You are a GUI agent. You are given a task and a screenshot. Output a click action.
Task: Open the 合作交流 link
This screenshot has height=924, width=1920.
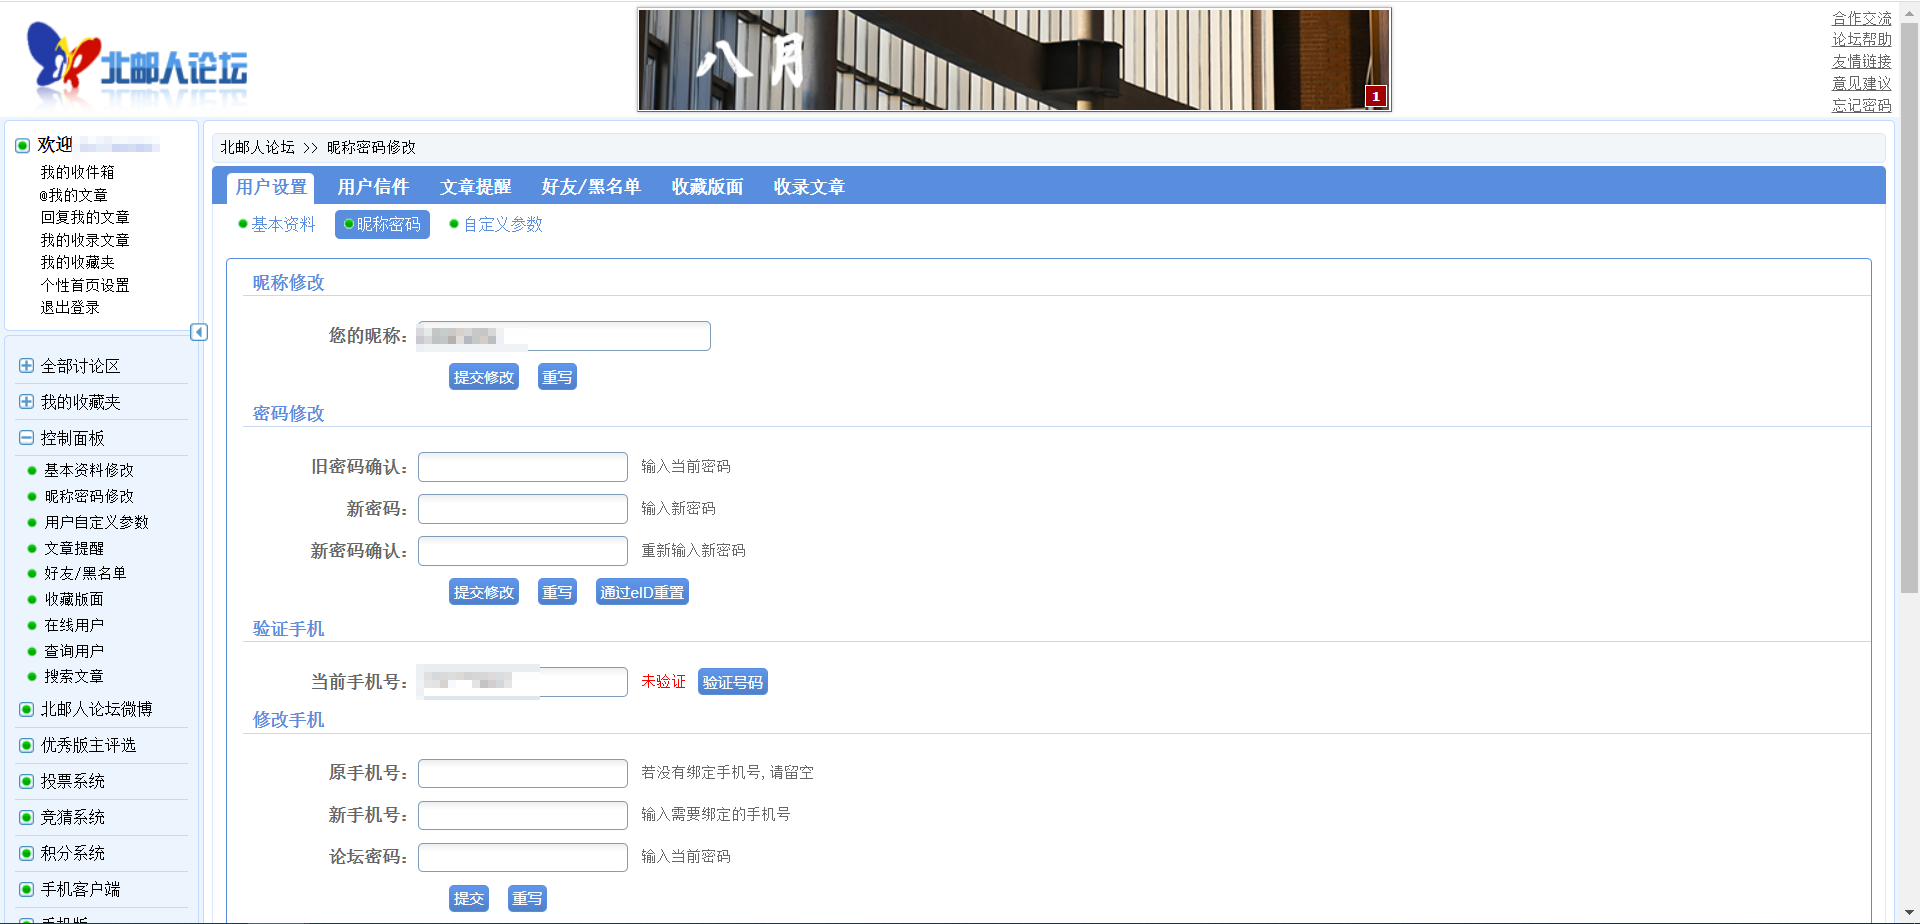coord(1861,18)
